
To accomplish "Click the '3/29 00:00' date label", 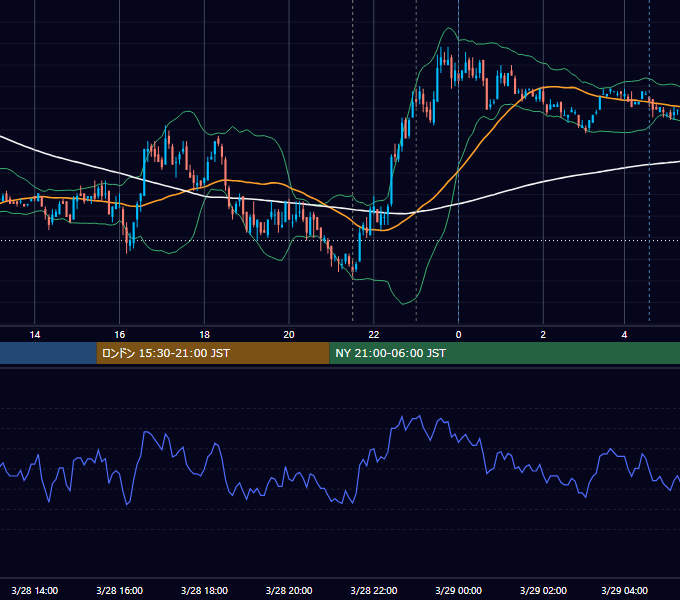I will [458, 590].
